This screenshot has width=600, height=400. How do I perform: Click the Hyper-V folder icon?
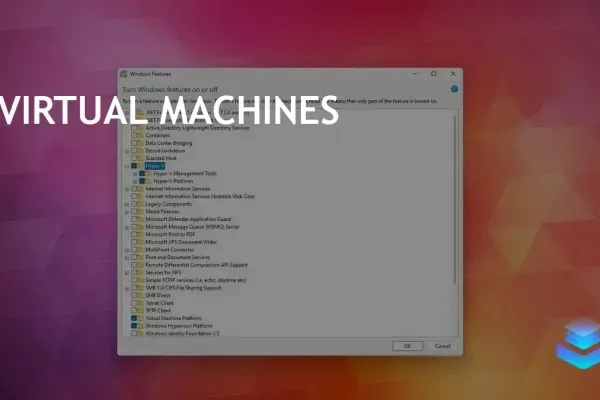[140, 166]
